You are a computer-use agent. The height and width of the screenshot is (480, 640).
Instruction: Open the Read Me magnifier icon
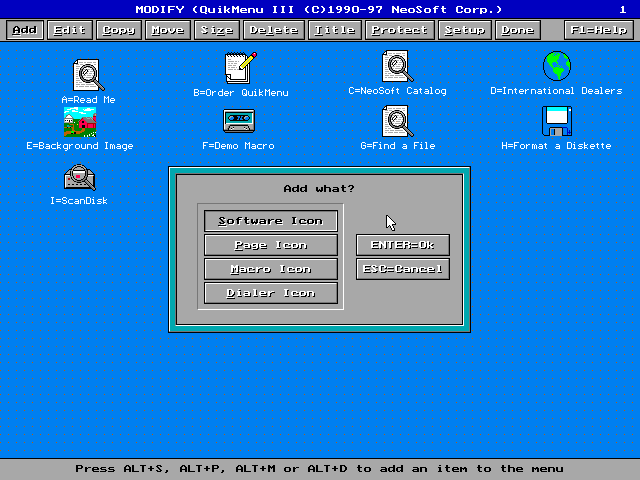coord(88,75)
